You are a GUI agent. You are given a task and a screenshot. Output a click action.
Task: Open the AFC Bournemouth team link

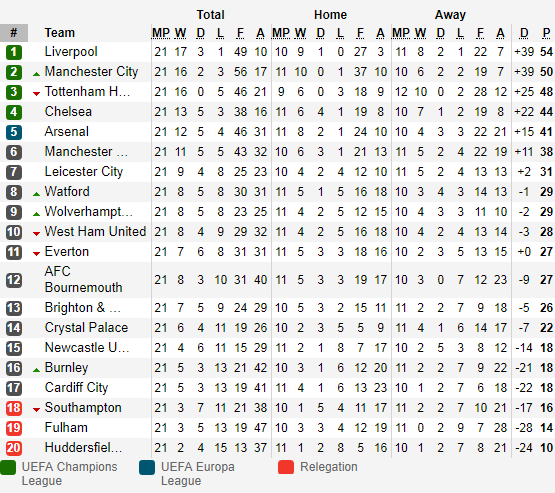(x=84, y=279)
